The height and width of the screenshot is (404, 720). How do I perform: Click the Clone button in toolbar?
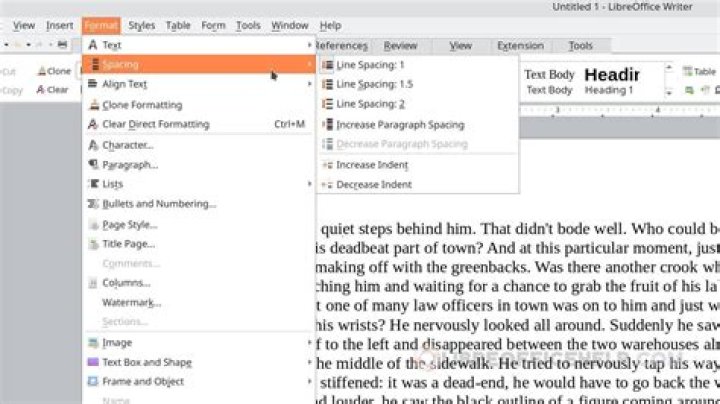point(55,71)
